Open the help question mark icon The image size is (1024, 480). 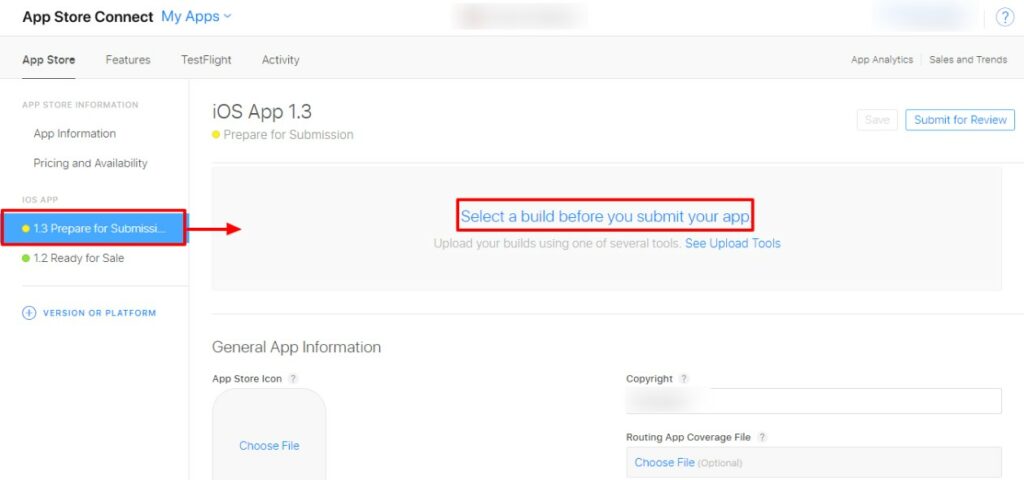(1004, 18)
